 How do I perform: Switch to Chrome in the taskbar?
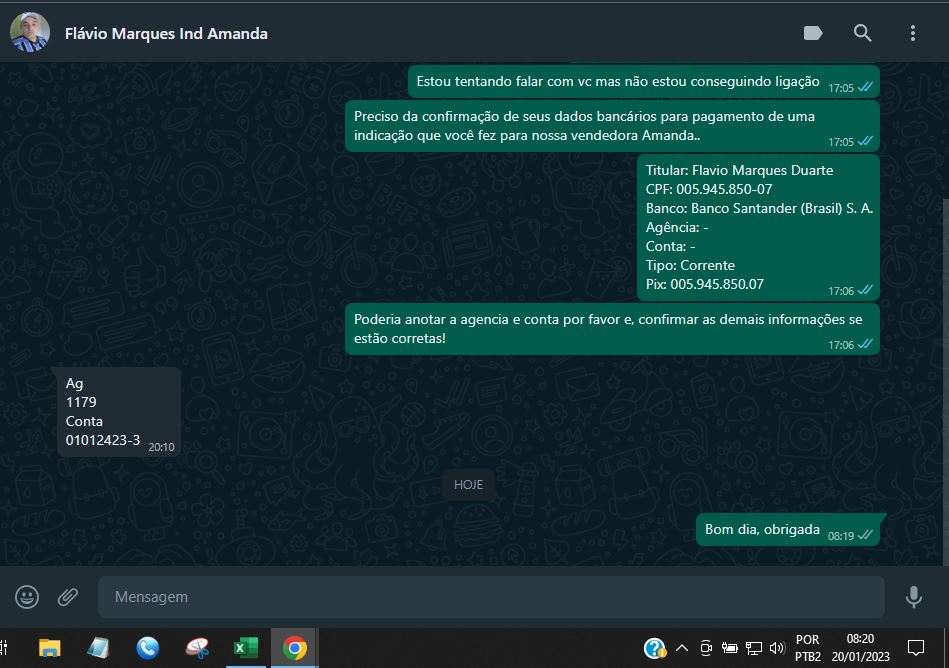point(294,648)
